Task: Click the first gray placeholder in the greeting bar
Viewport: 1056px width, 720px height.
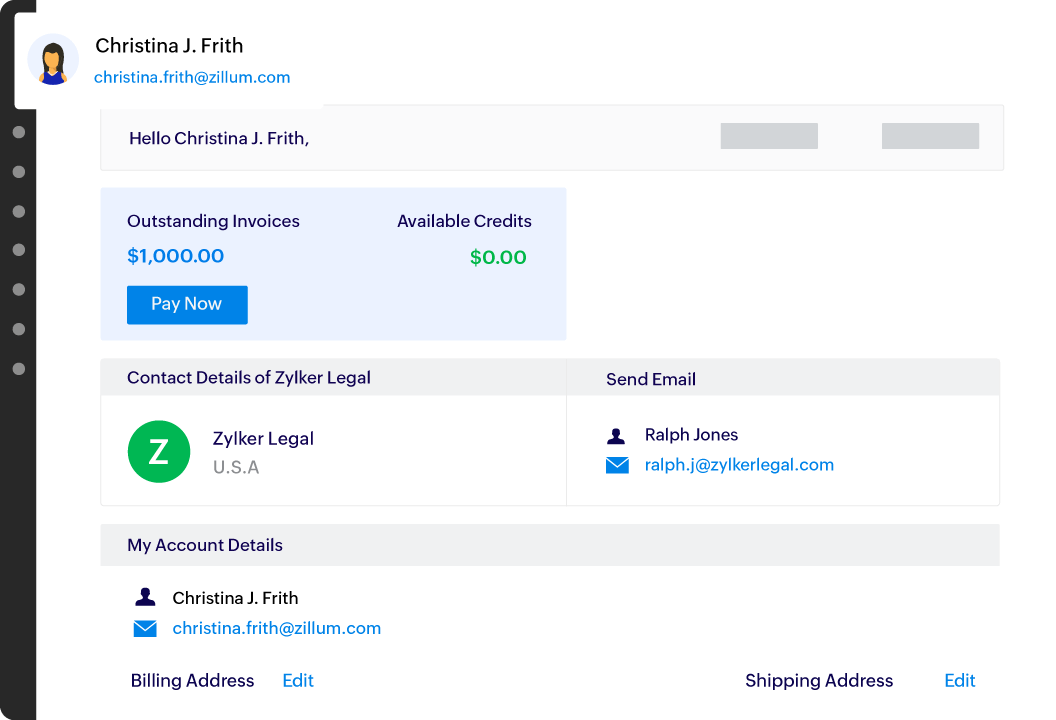Action: coord(769,136)
